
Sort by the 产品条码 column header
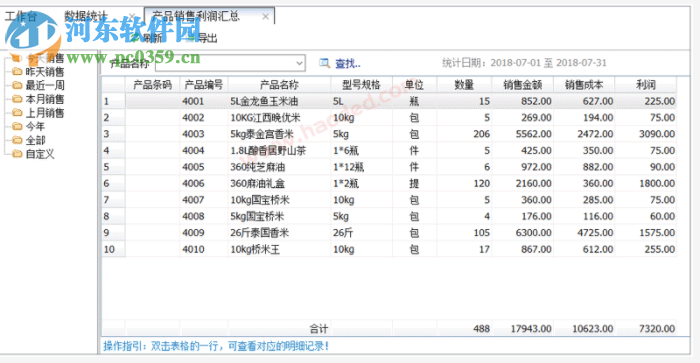click(x=153, y=84)
